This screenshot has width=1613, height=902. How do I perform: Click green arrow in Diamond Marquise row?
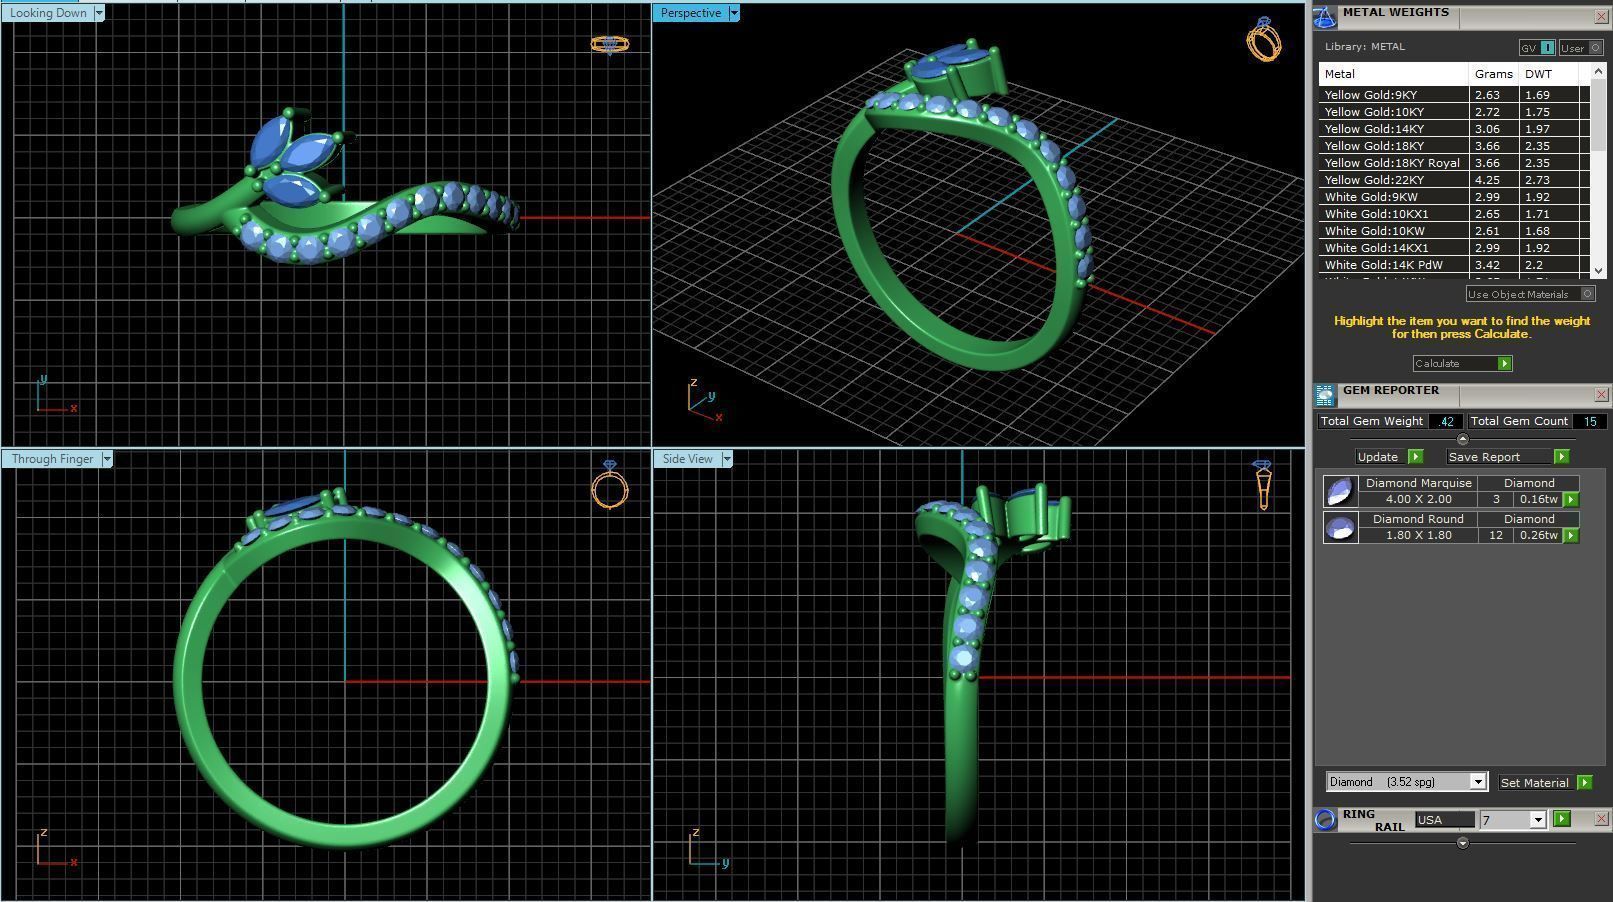pos(1571,499)
